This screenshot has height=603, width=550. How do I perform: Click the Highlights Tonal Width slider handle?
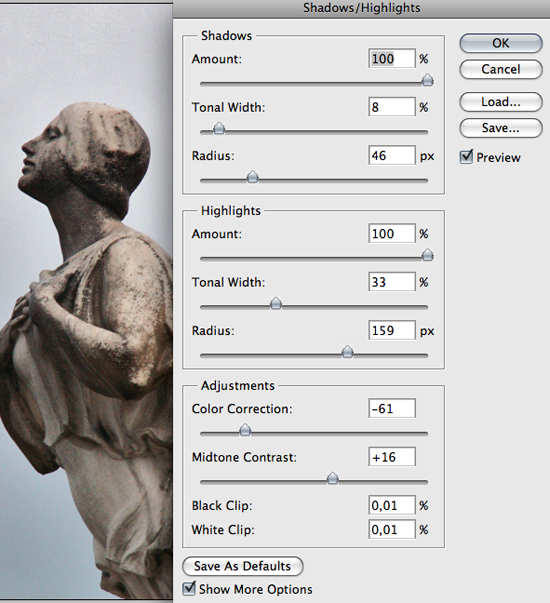tap(276, 303)
